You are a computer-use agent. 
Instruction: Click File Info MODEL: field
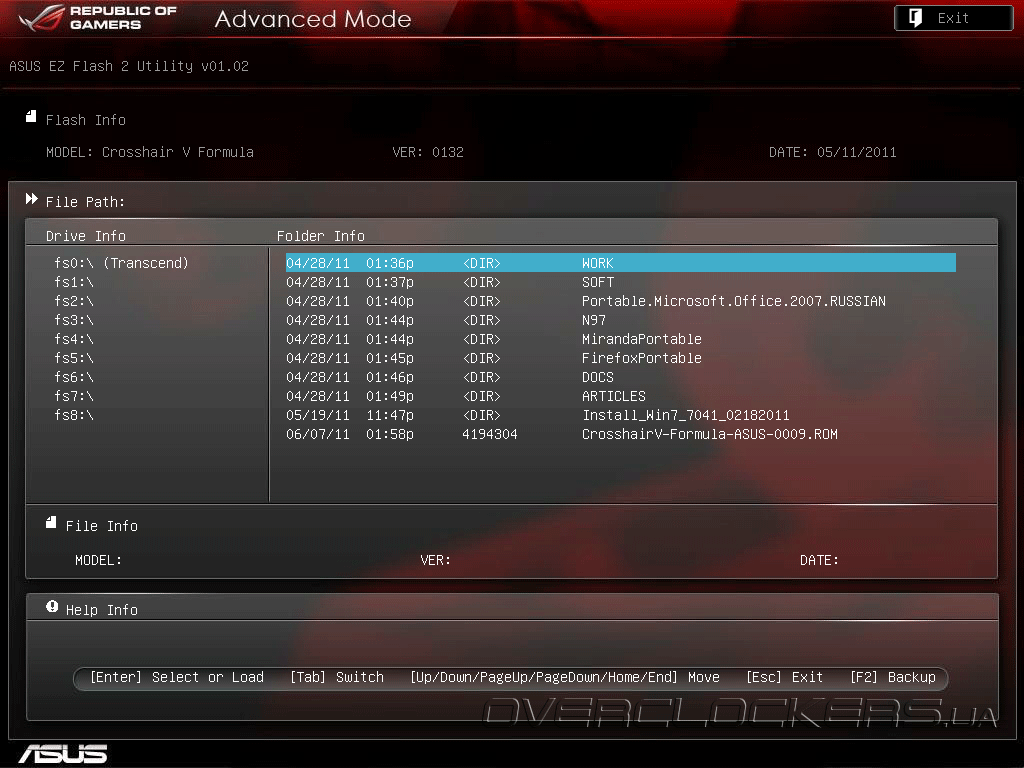pyautogui.click(x=98, y=560)
